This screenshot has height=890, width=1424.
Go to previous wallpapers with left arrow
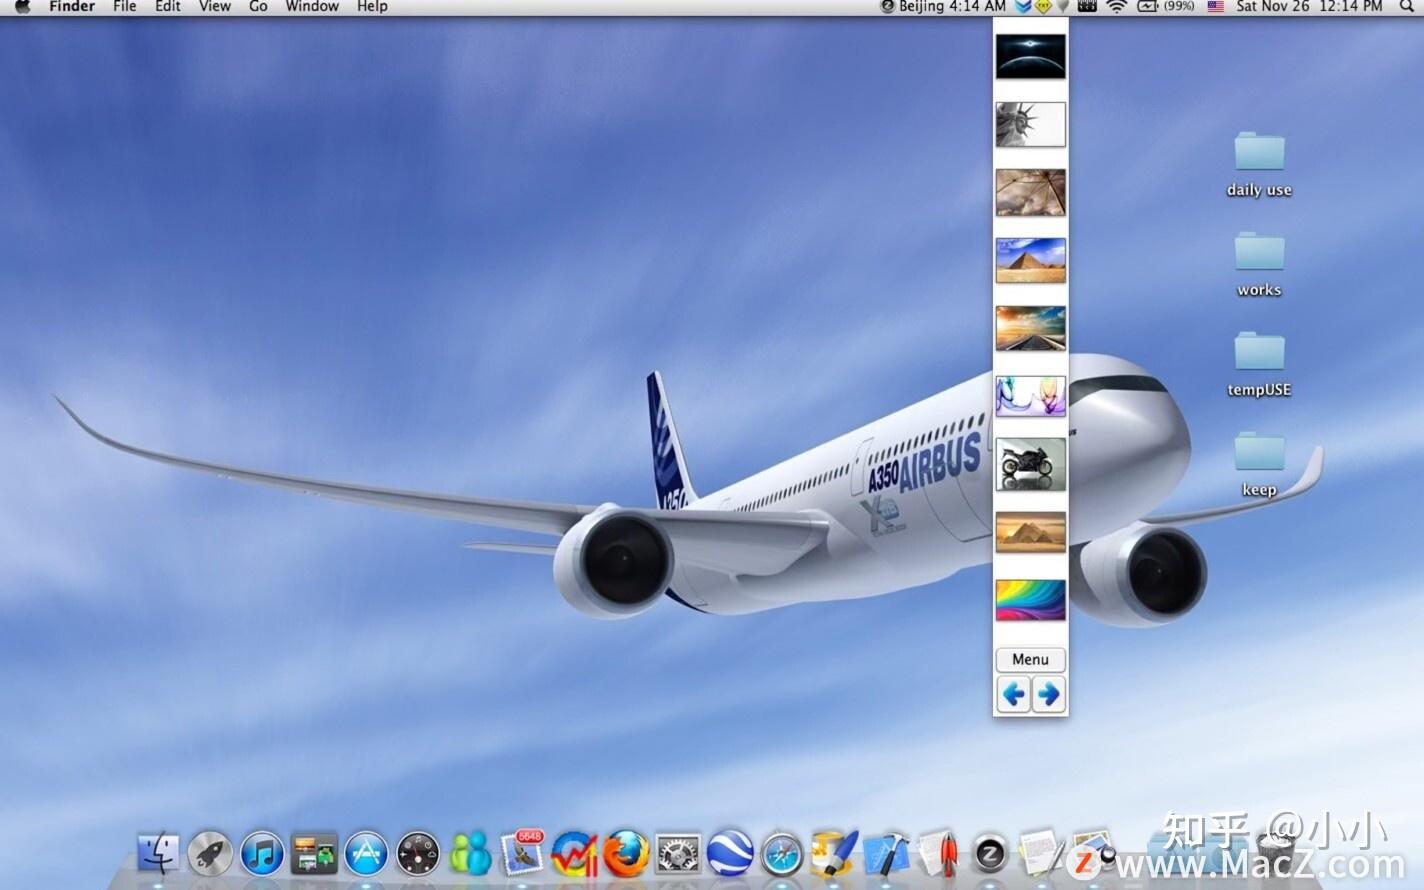pos(1014,694)
